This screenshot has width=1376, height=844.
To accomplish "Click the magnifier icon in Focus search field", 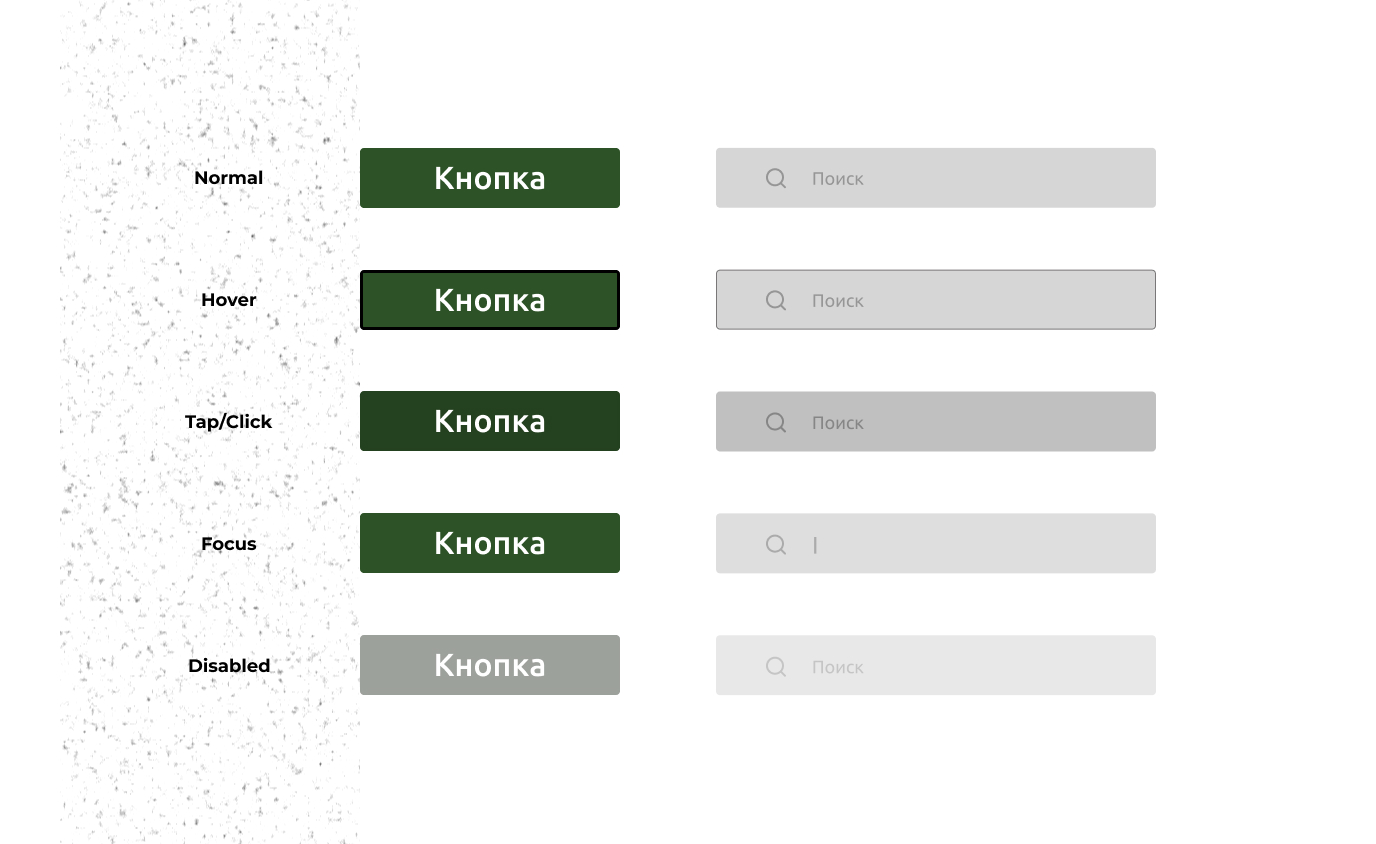I will tap(776, 544).
